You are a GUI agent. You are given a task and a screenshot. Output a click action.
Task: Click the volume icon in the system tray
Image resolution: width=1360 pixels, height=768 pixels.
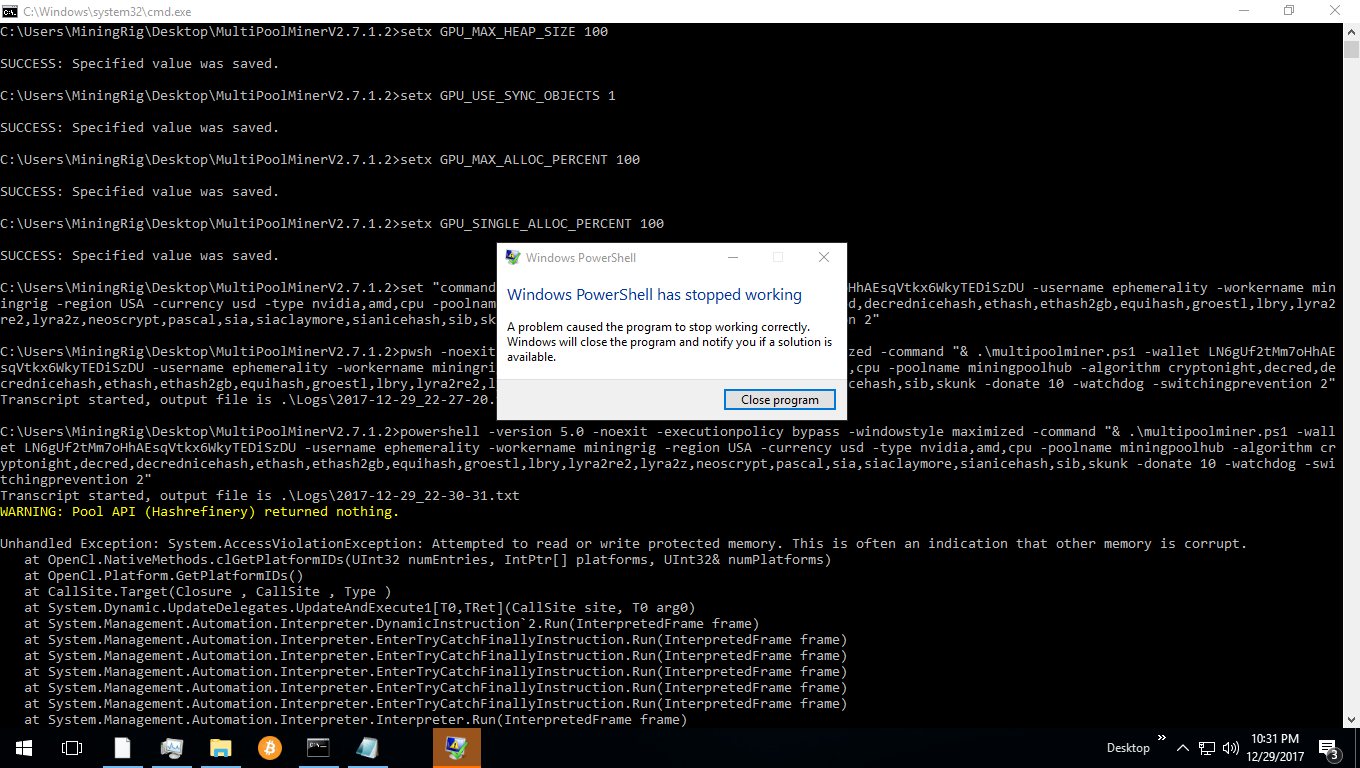coord(1231,747)
